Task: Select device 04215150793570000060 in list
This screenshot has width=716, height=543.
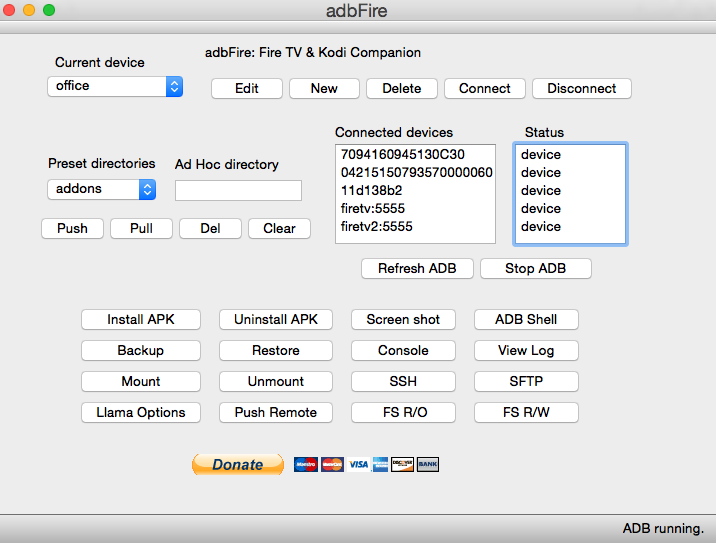Action: (x=415, y=173)
